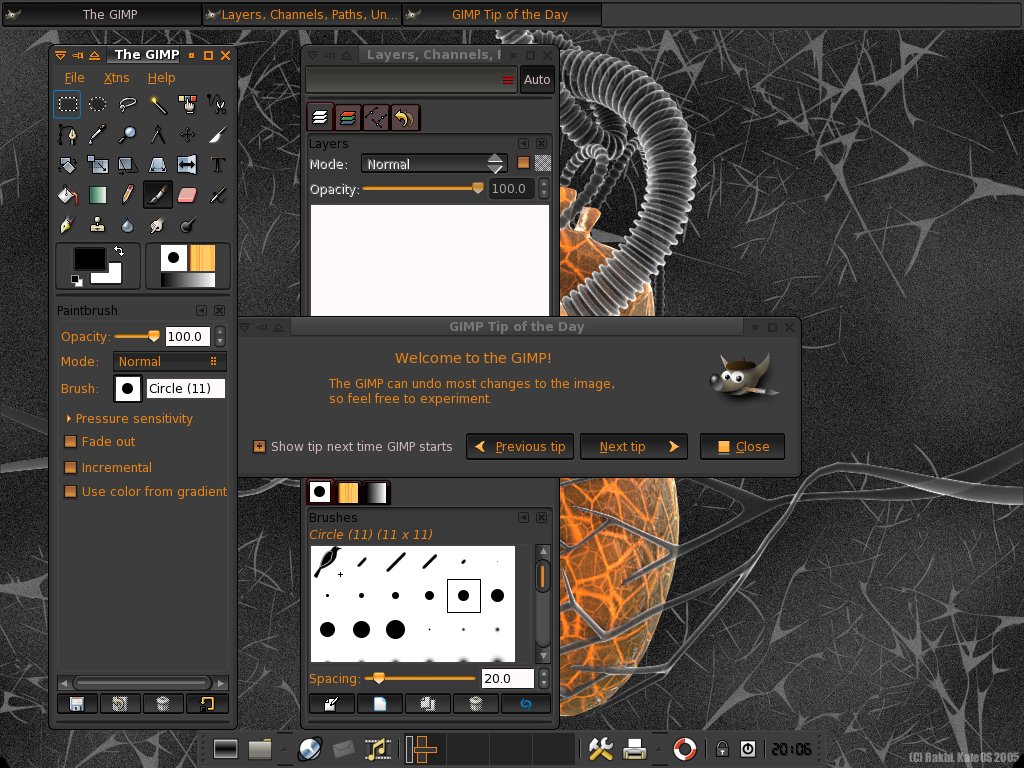Select the Eraser tool
This screenshot has height=768, width=1024.
pos(187,195)
